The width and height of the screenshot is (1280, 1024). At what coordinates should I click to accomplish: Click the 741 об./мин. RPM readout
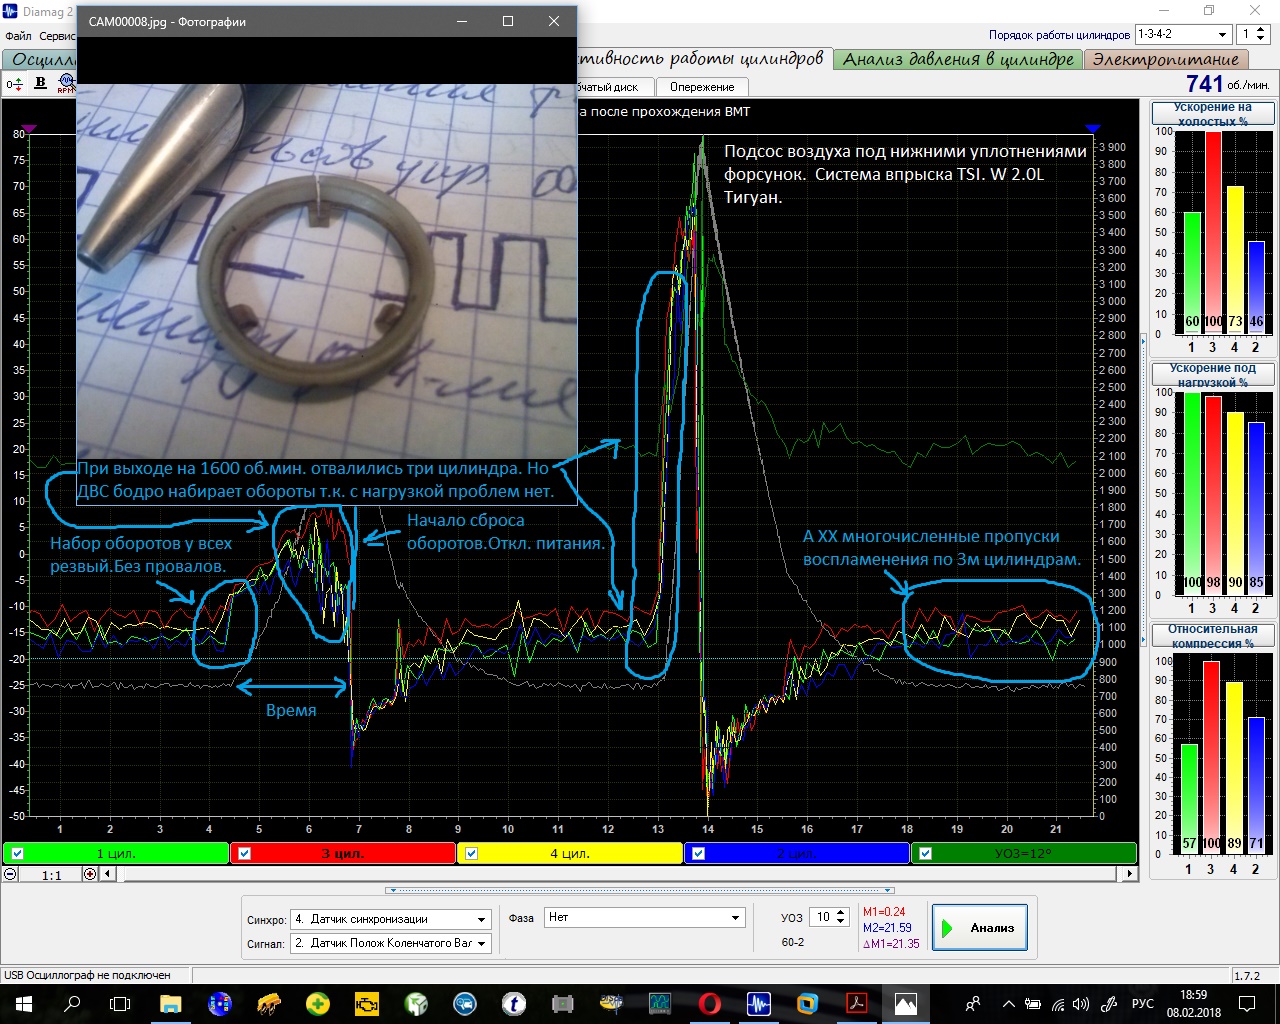(1227, 84)
